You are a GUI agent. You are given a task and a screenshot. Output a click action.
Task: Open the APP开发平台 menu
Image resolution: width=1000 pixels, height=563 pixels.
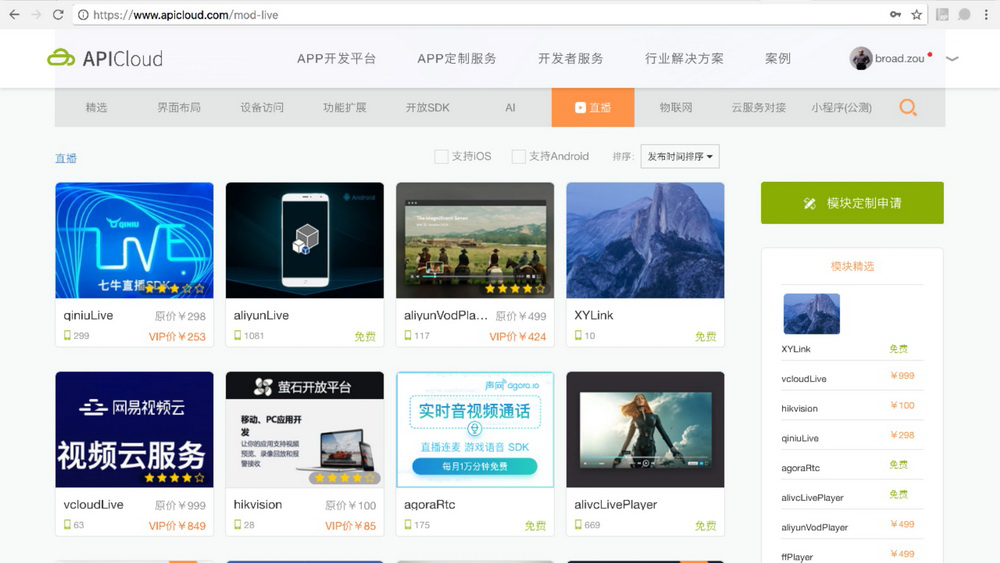(336, 59)
